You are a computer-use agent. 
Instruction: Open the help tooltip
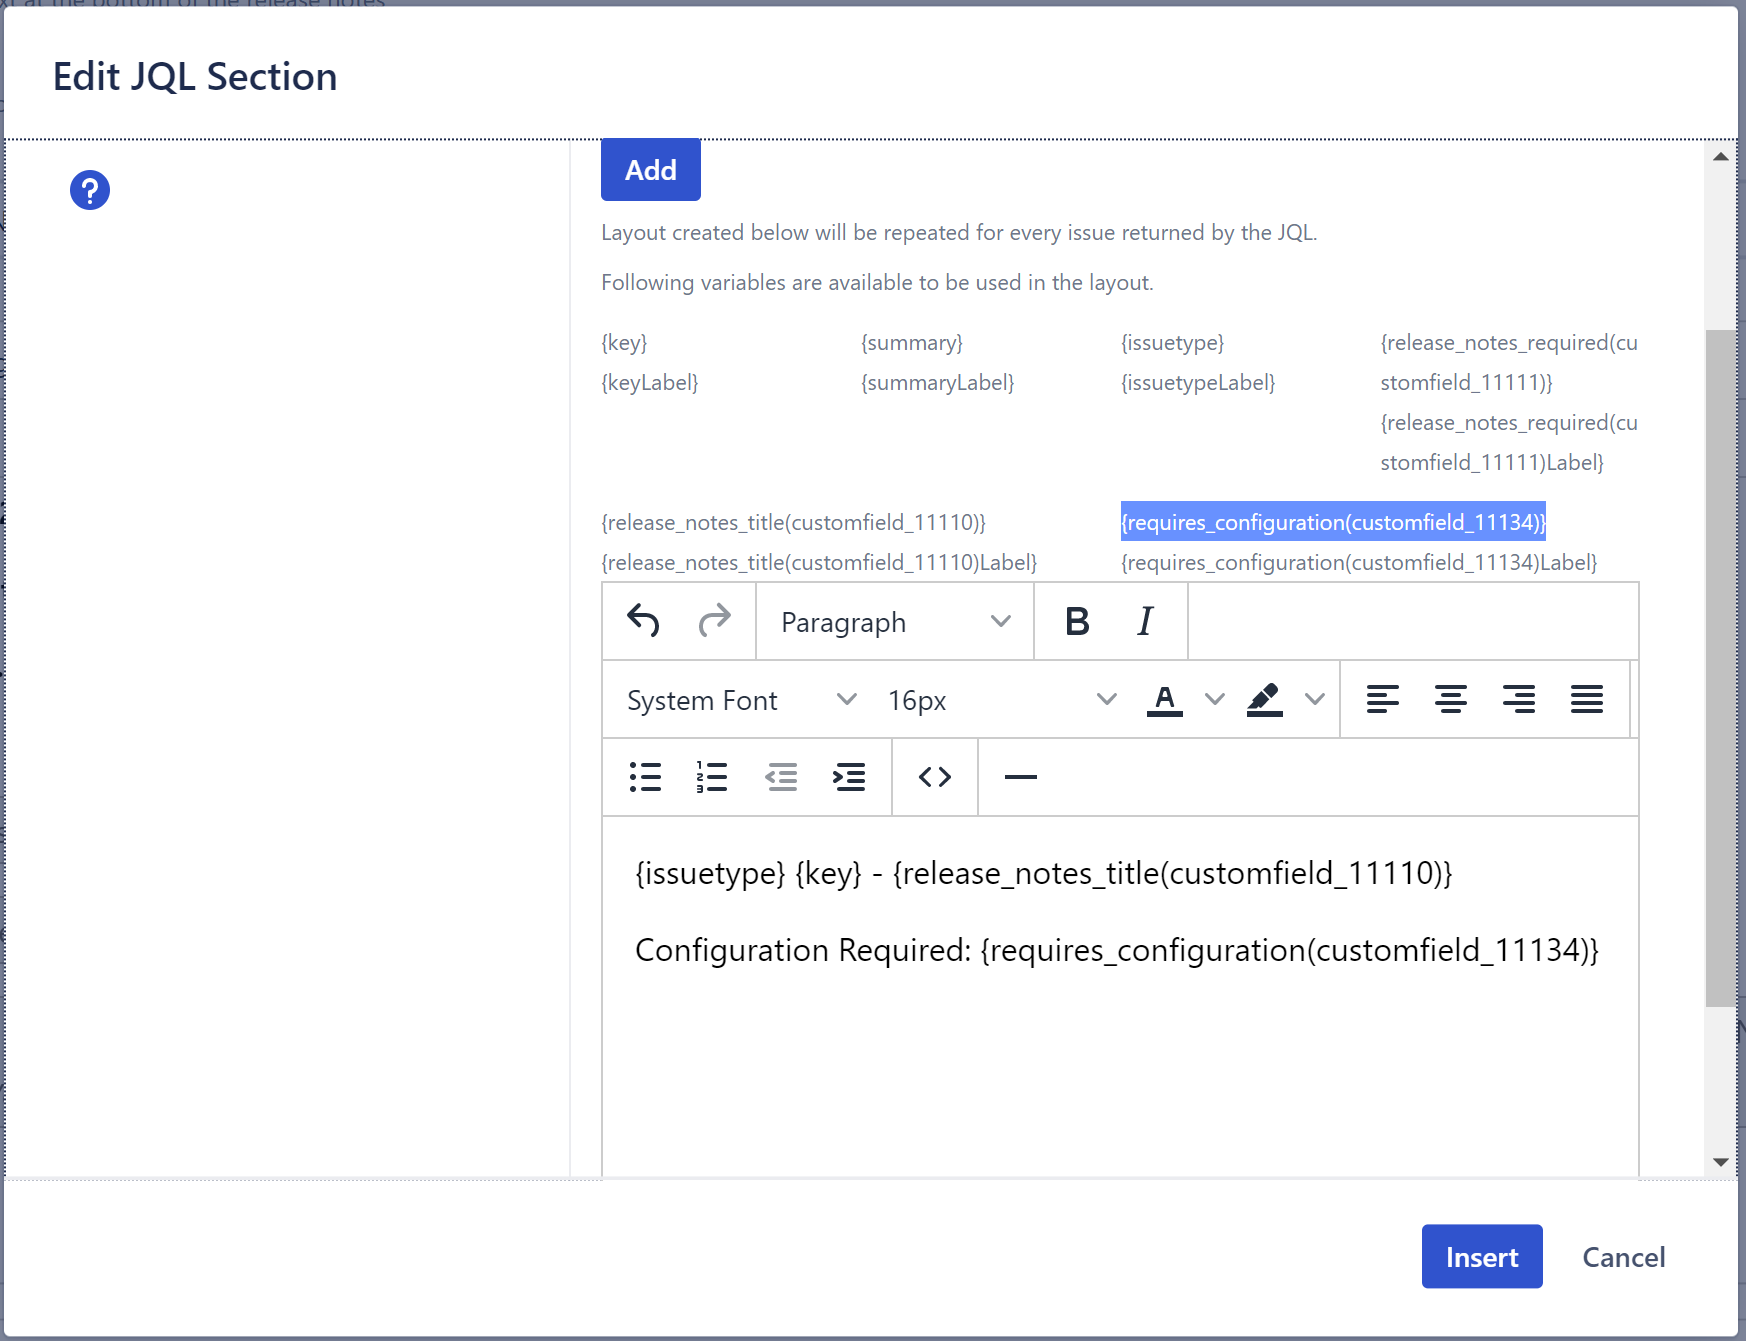pos(89,189)
